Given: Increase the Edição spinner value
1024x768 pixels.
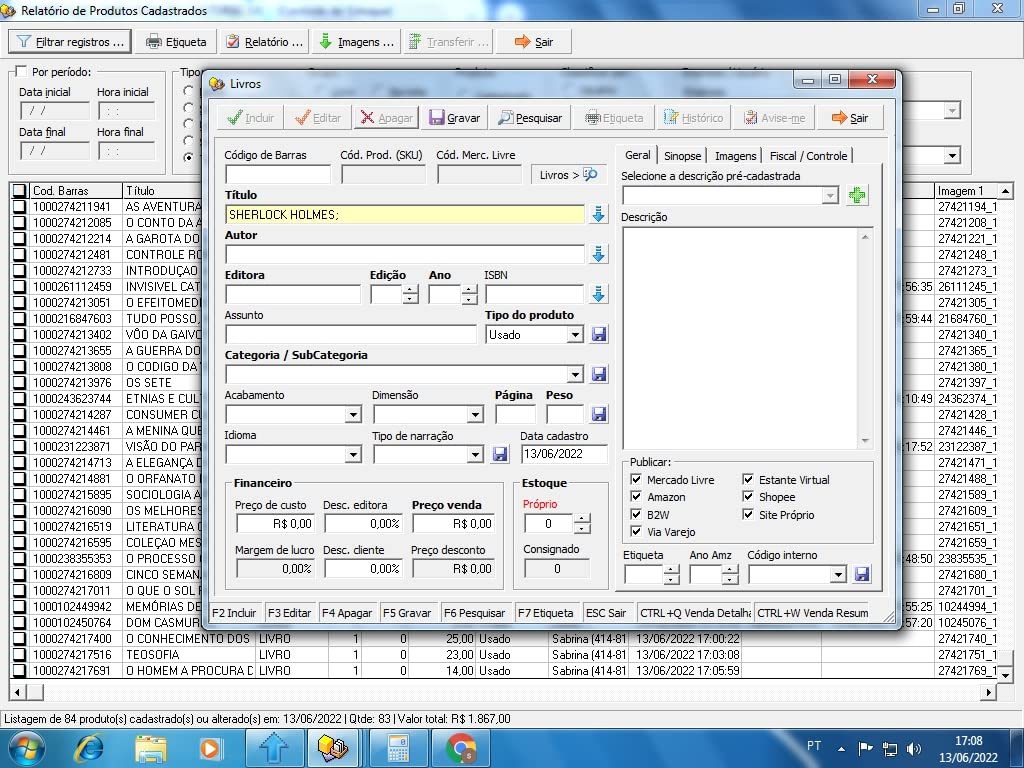Looking at the screenshot, I should tap(410, 290).
